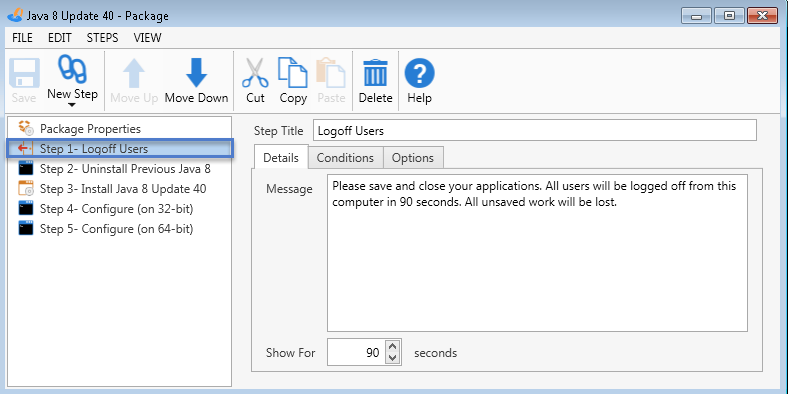788x394 pixels.
Task: Switch to the Details tab
Action: (x=281, y=158)
